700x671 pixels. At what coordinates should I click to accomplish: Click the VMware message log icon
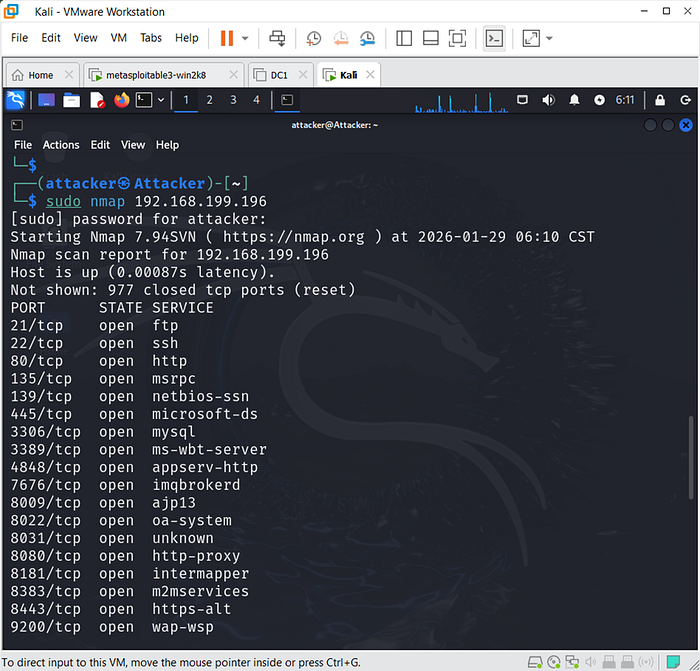(x=673, y=662)
